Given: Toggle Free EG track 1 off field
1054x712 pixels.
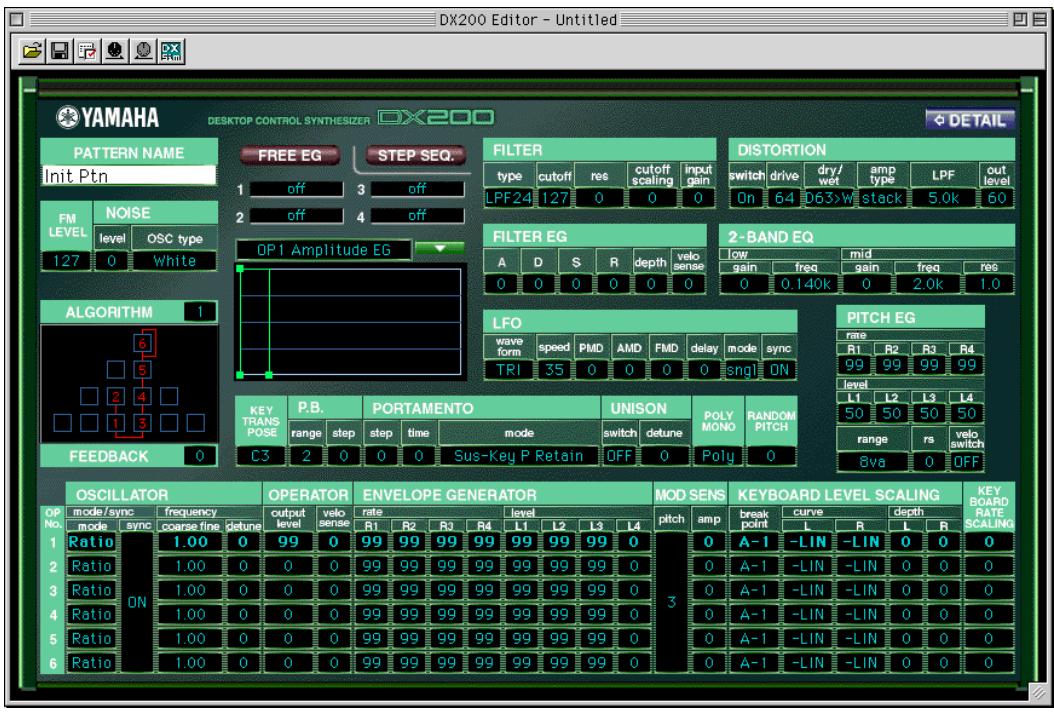Looking at the screenshot, I should click(x=296, y=189).
